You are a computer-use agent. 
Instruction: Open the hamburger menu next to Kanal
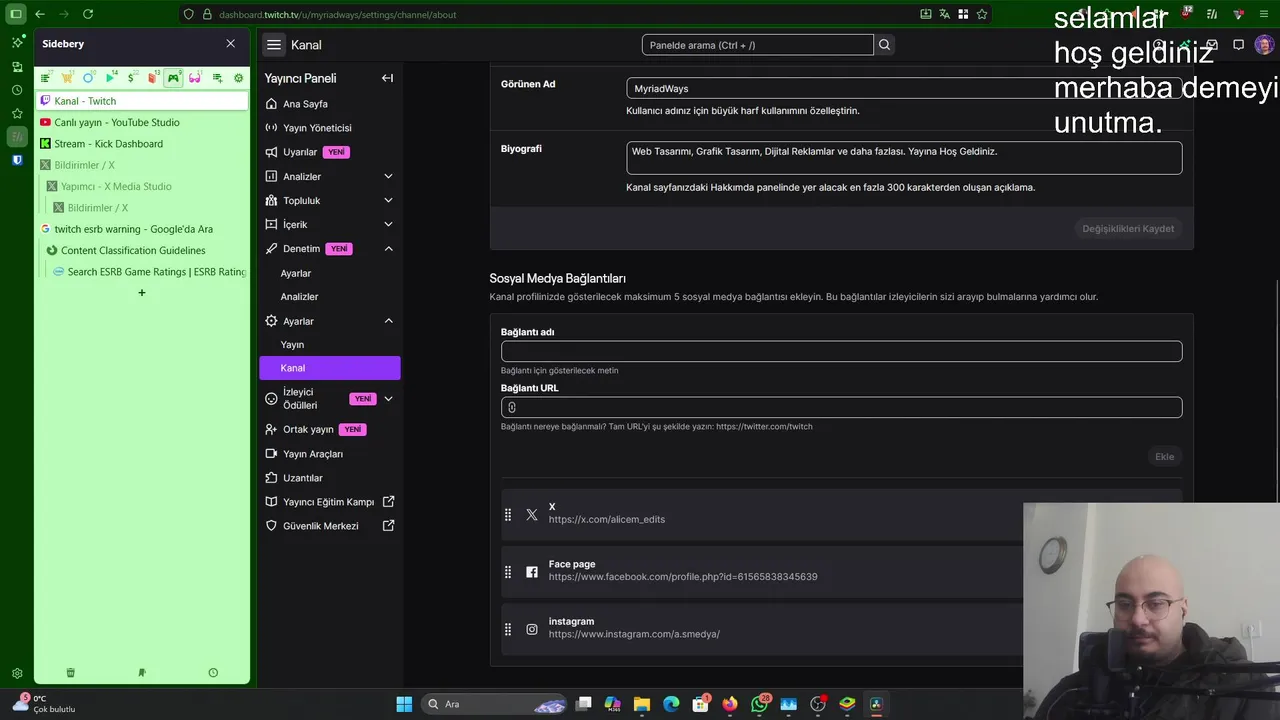coord(274,45)
